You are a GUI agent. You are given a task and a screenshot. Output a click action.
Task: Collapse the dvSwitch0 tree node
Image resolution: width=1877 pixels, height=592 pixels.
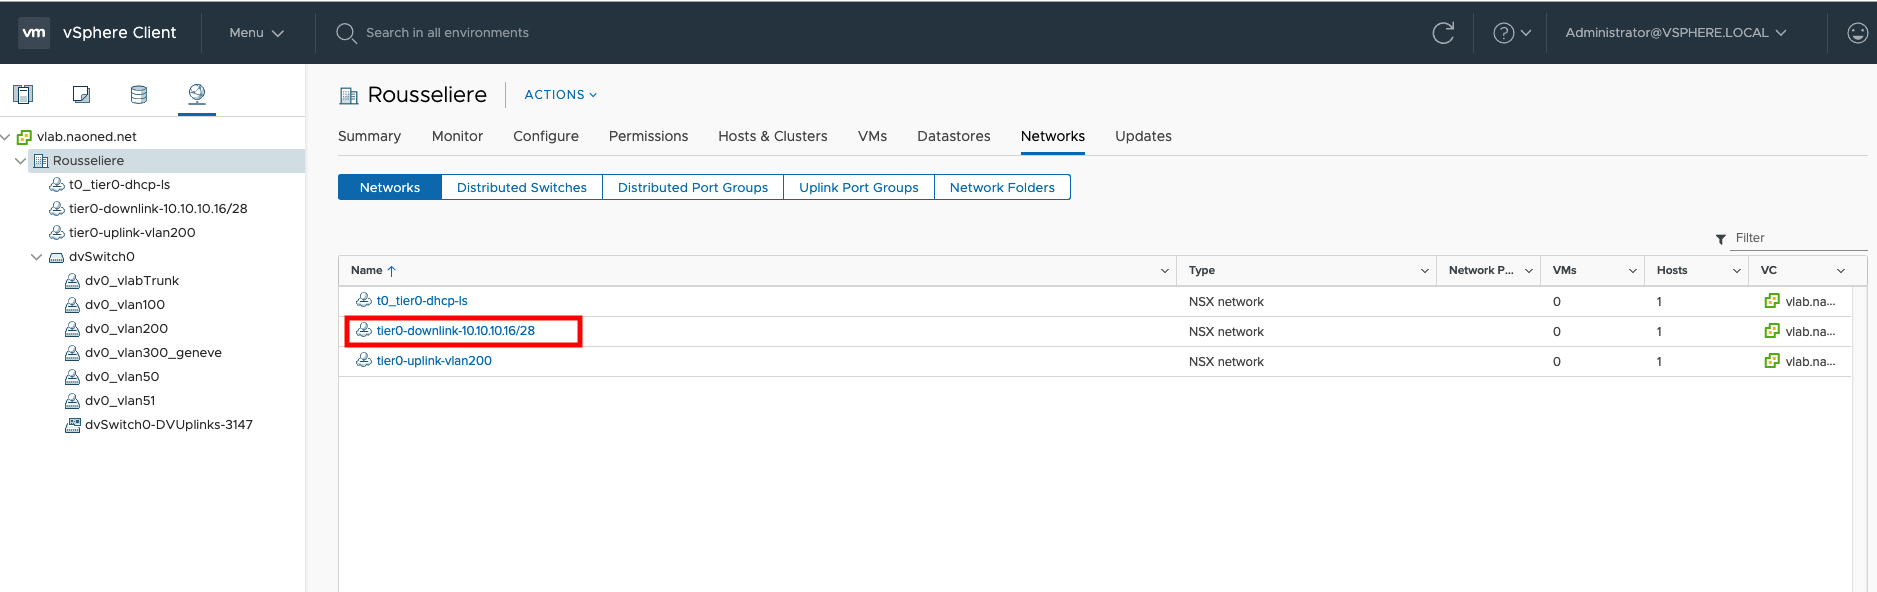[x=37, y=257]
